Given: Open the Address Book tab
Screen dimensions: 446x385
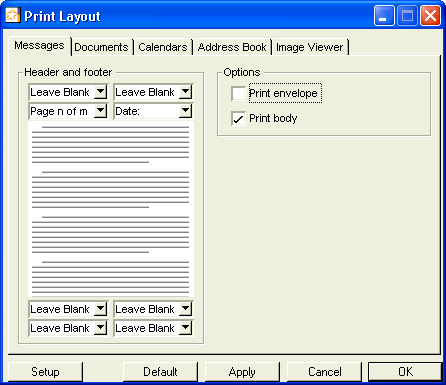Looking at the screenshot, I should (x=232, y=47).
